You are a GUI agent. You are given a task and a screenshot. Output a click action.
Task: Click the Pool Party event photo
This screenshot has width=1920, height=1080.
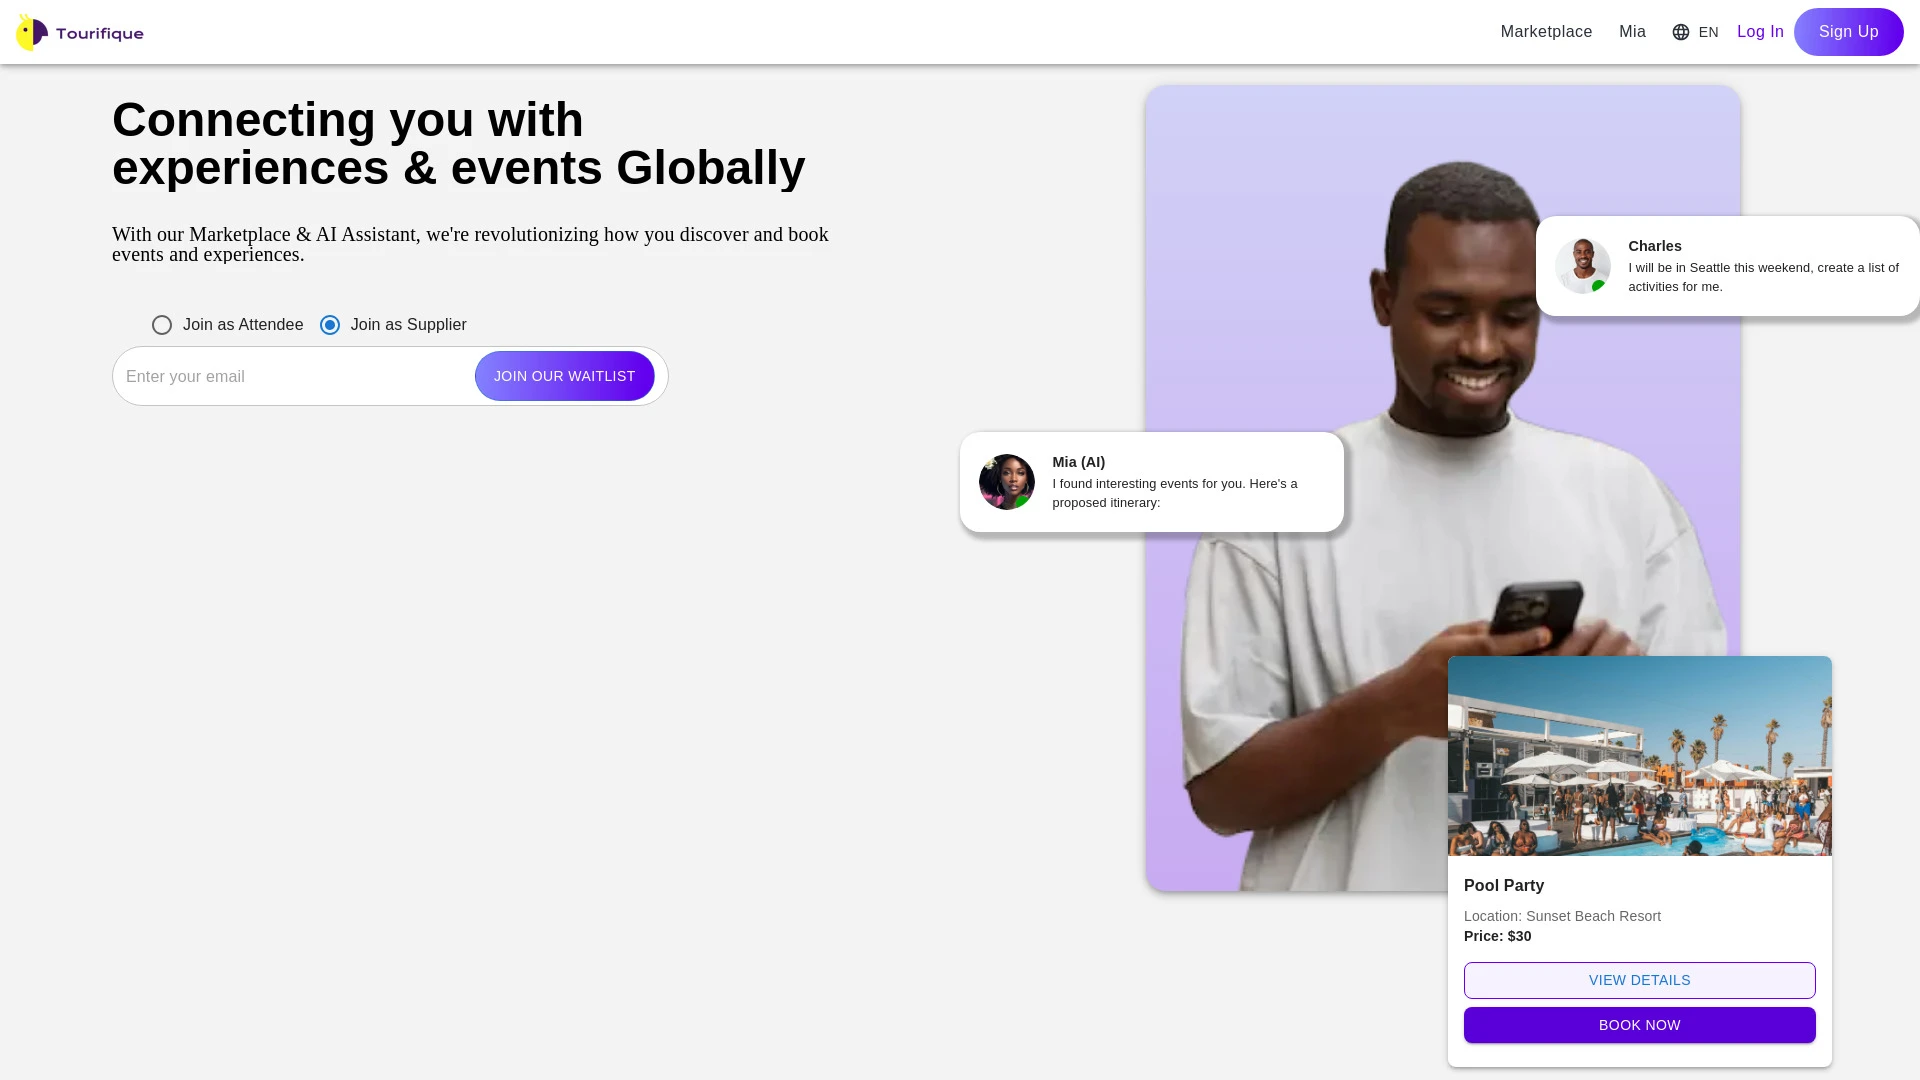1639,757
